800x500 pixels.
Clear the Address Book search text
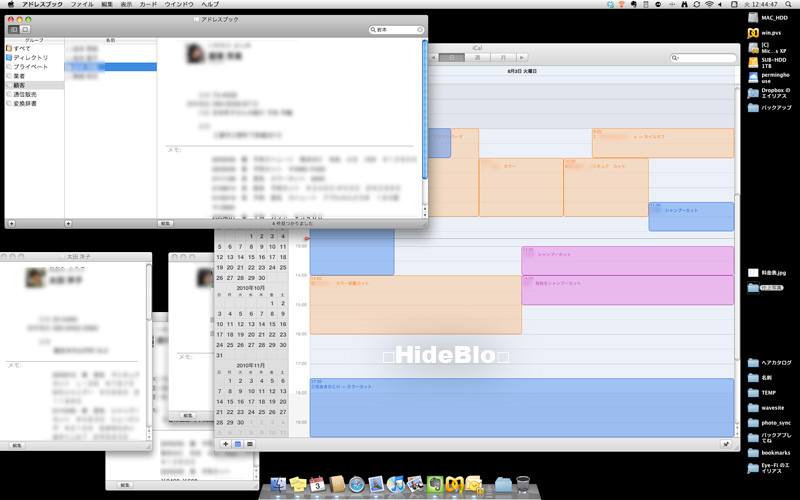(x=420, y=30)
